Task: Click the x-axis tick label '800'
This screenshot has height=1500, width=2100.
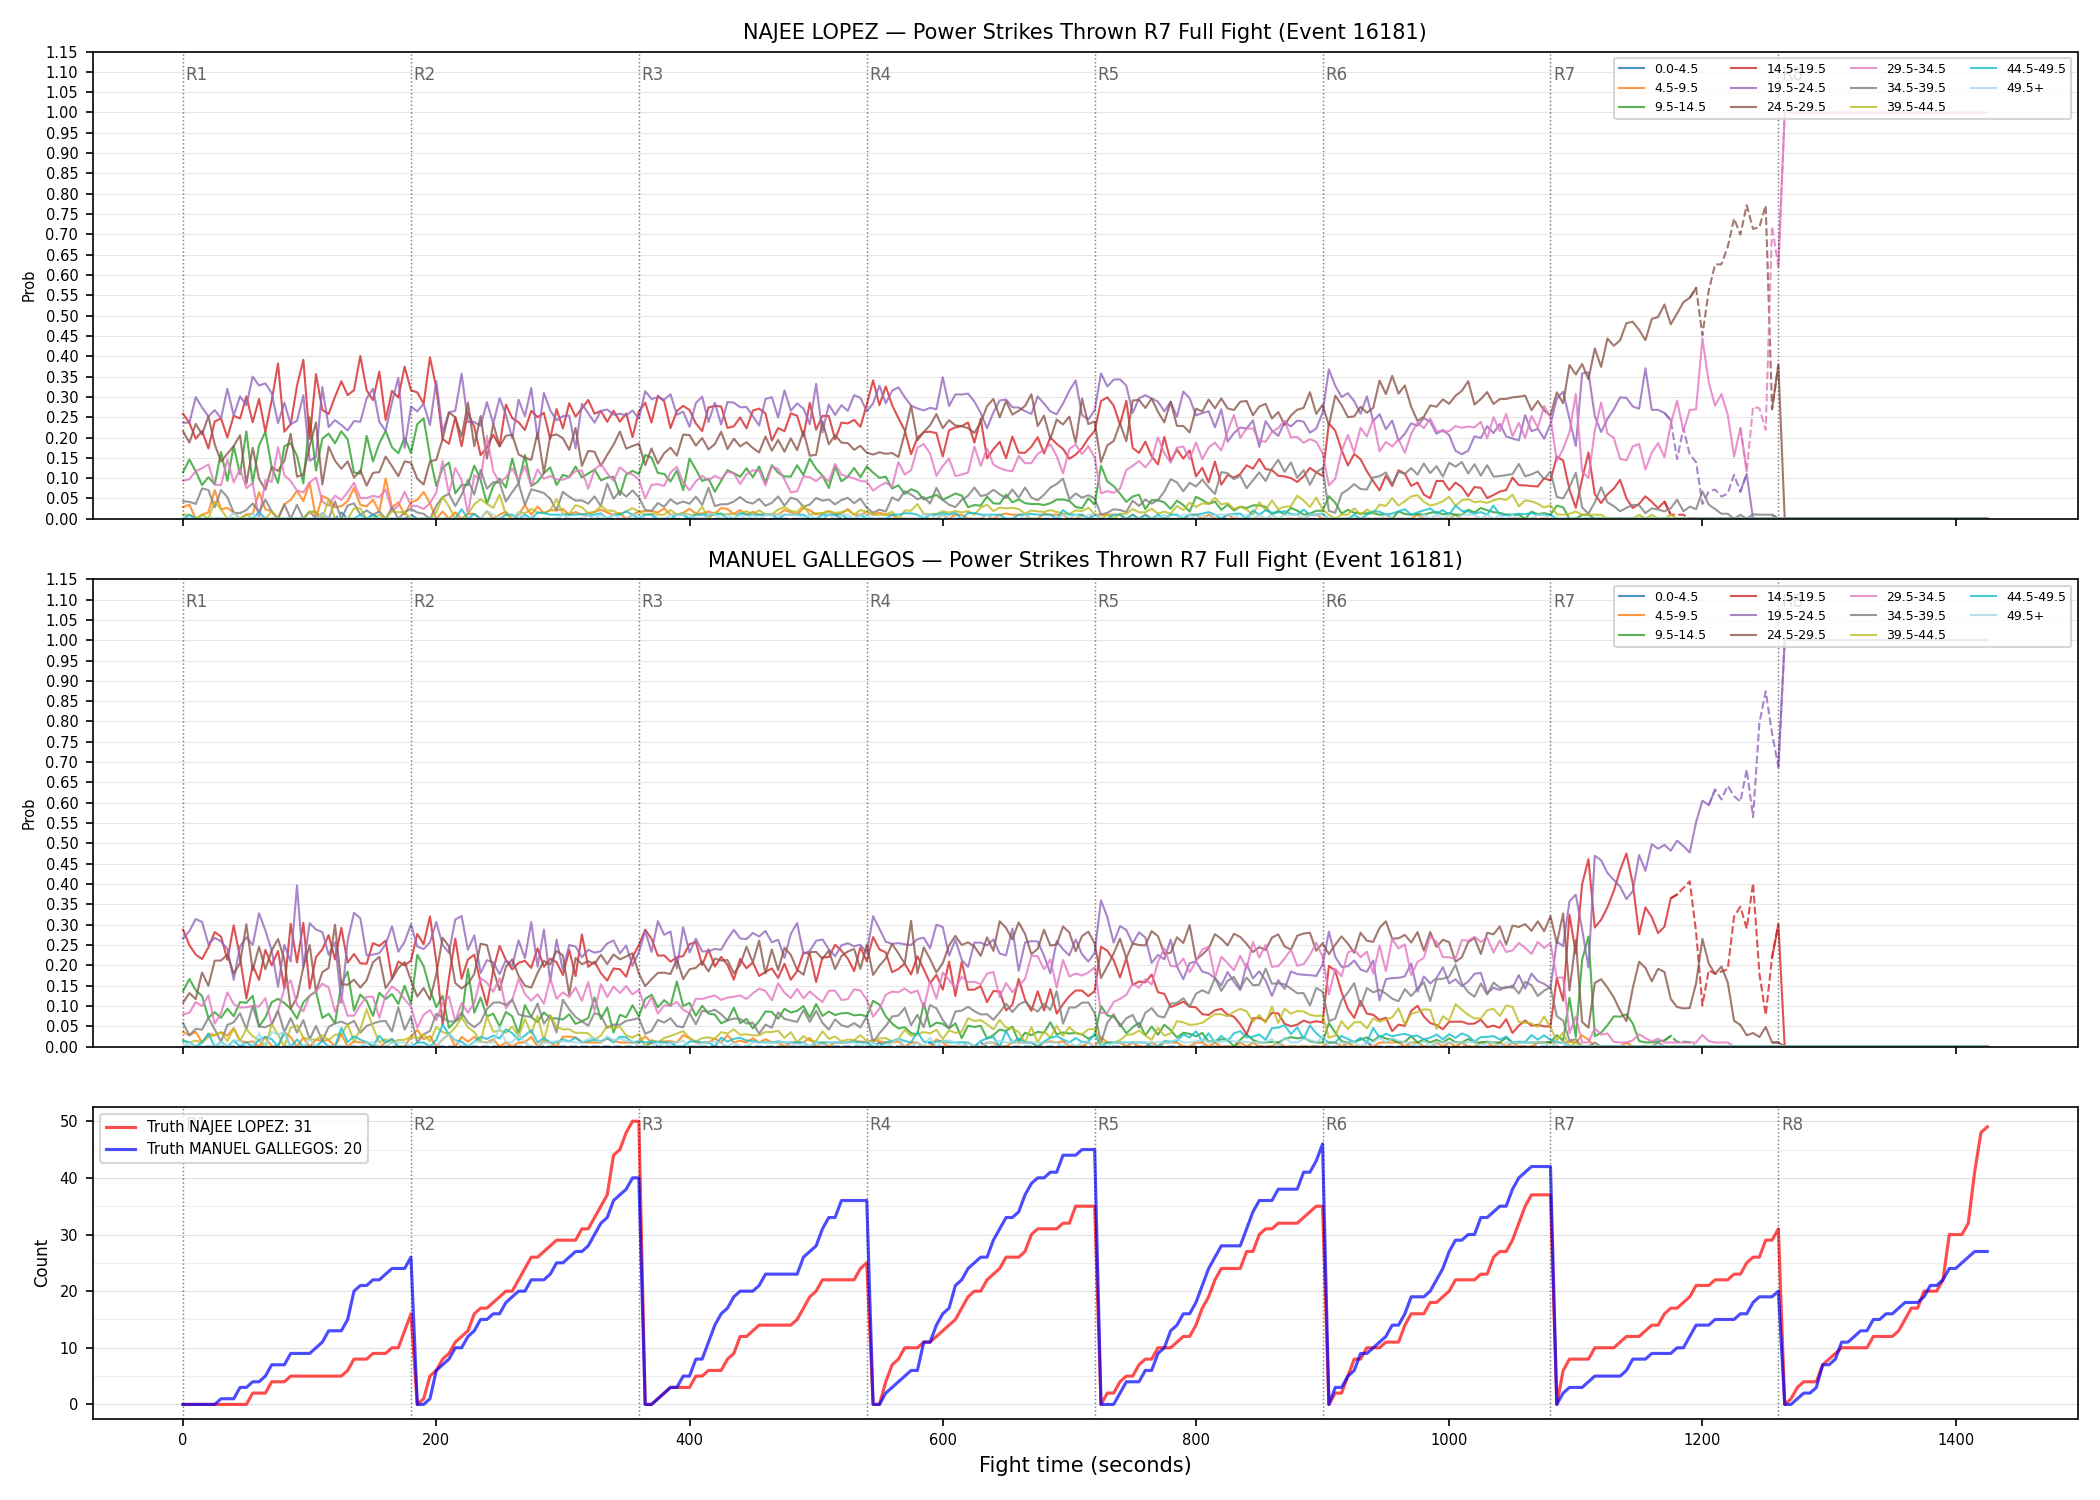Action: point(1196,1440)
